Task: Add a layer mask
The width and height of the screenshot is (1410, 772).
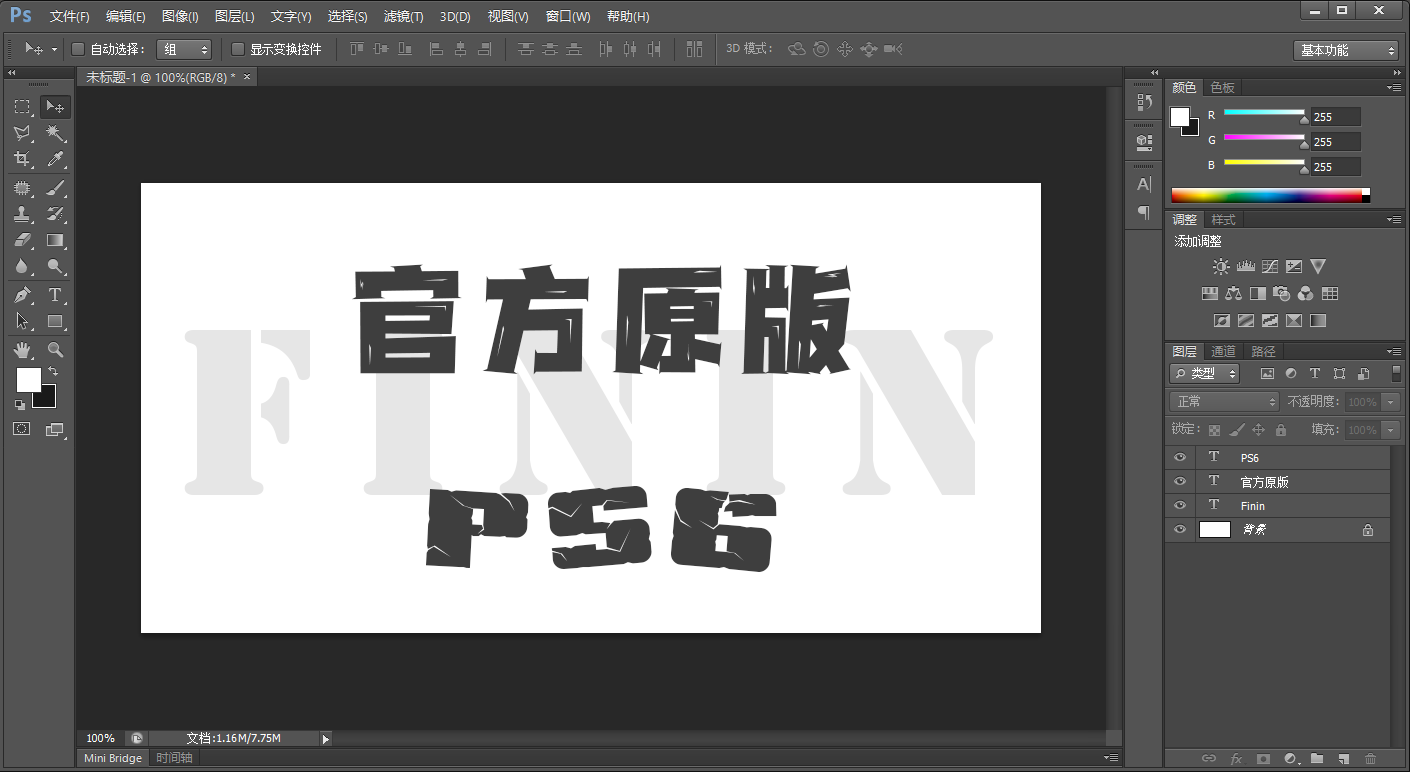Action: pos(1263,759)
